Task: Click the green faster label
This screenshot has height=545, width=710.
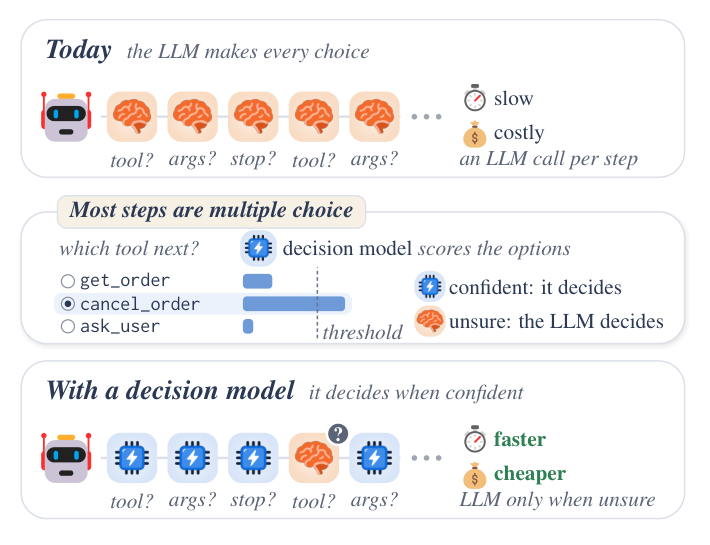Action: (x=520, y=439)
